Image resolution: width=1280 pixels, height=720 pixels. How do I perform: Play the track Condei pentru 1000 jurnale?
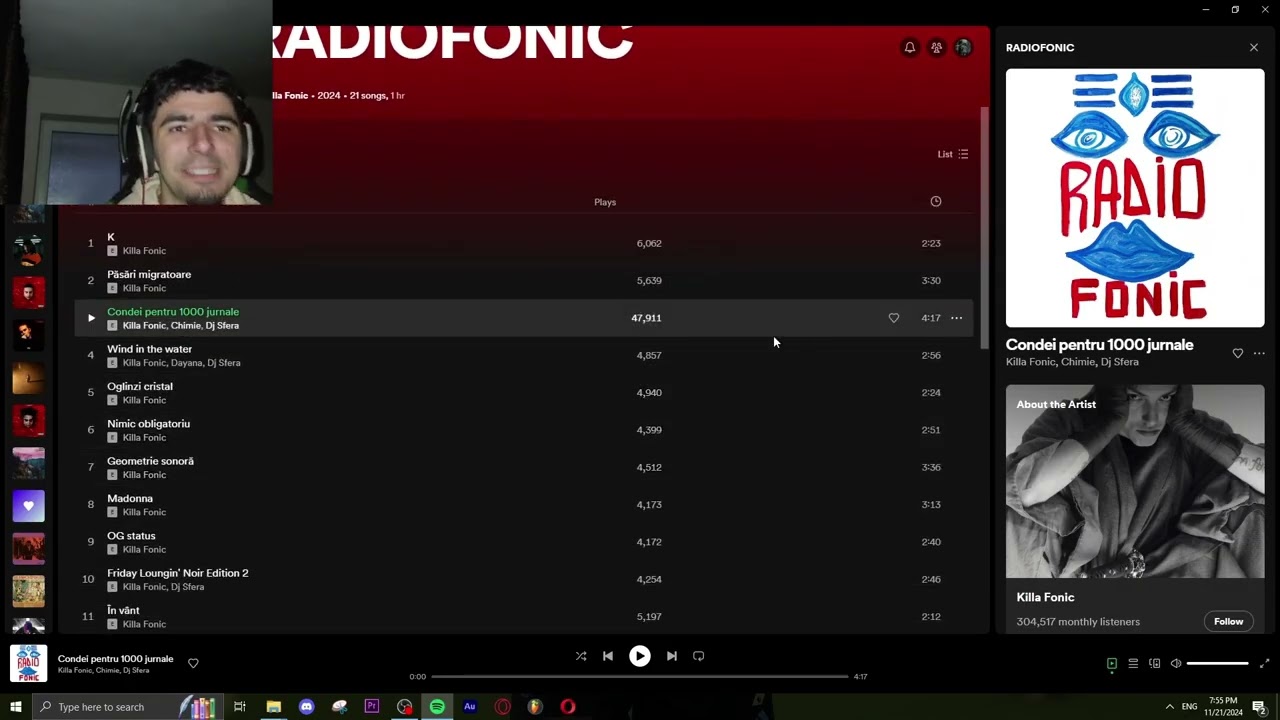(x=91, y=318)
